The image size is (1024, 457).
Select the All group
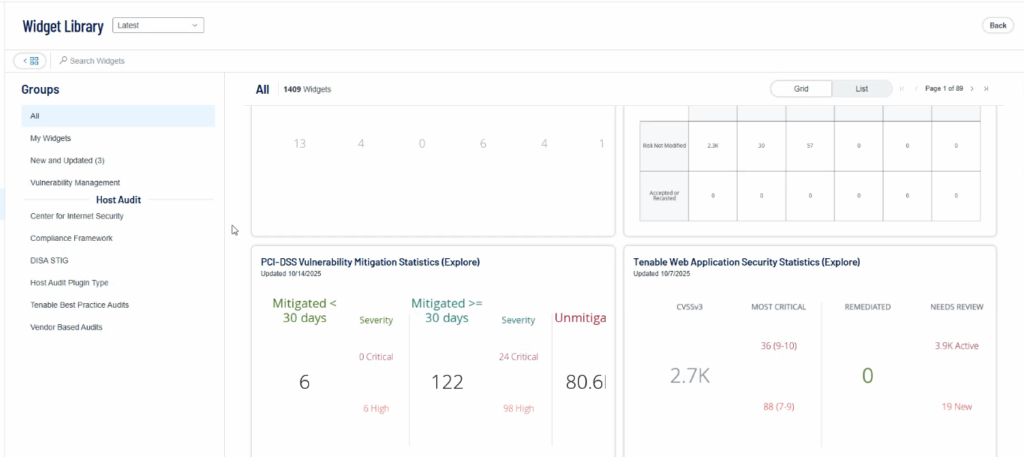[x=118, y=116]
